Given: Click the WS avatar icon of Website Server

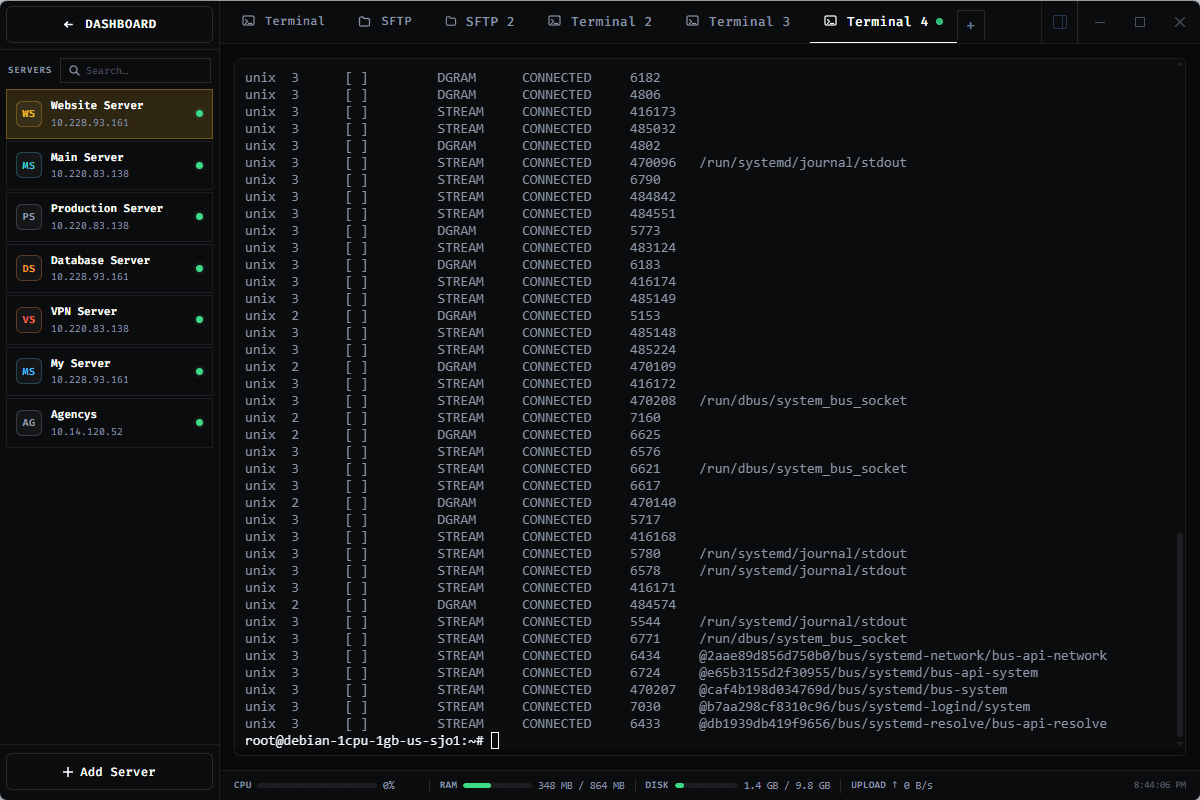Looking at the screenshot, I should 29,114.
